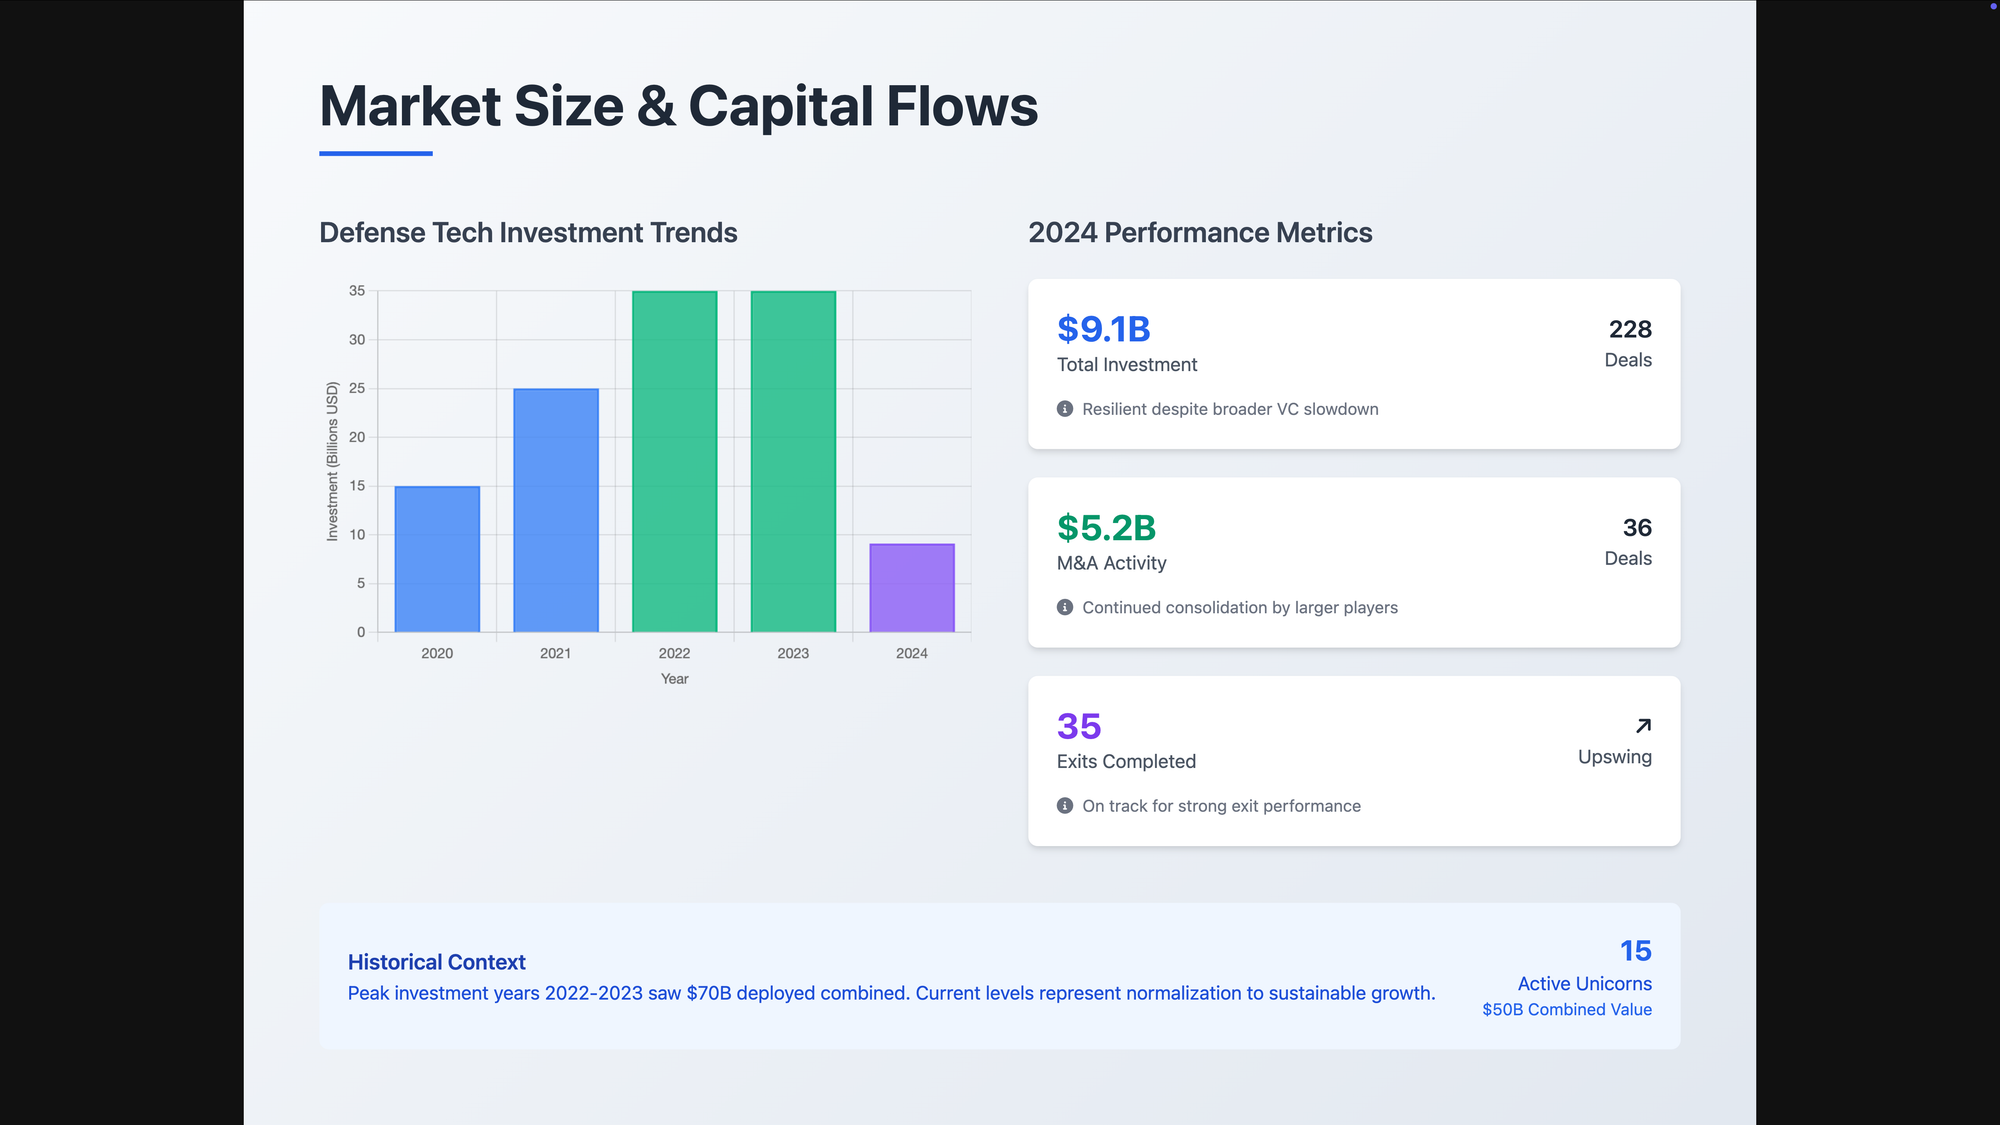Click the $9.1B Total Investment figure
This screenshot has height=1125, width=2000.
pos(1103,329)
